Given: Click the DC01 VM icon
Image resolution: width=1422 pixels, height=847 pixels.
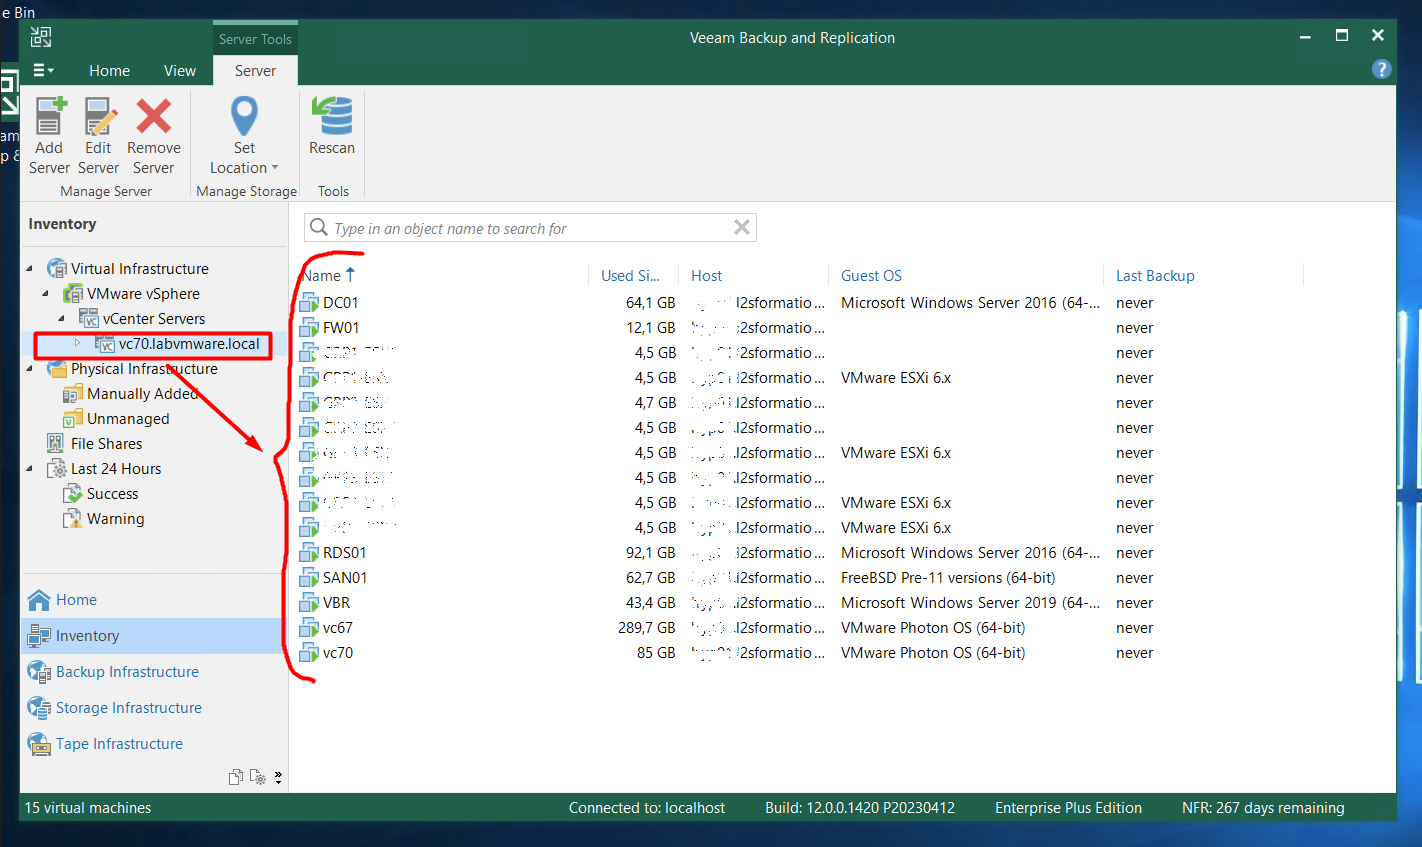Looking at the screenshot, I should pos(309,303).
